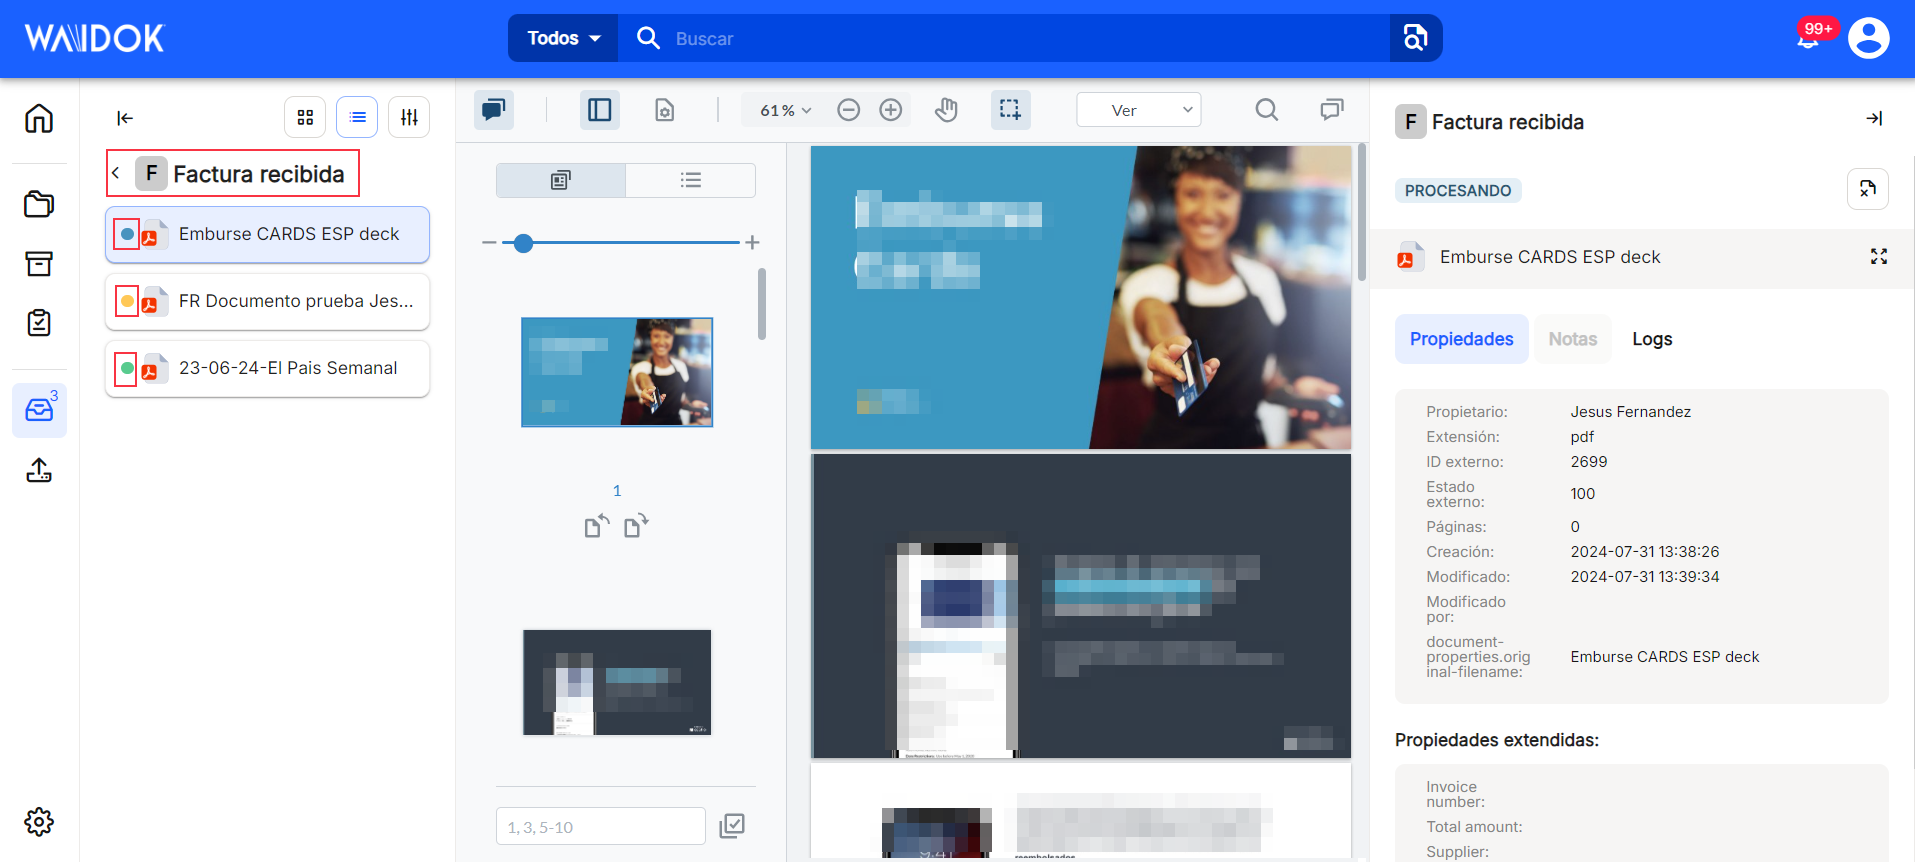Rotate page one counterclockwise
1915x862 pixels.
point(597,525)
